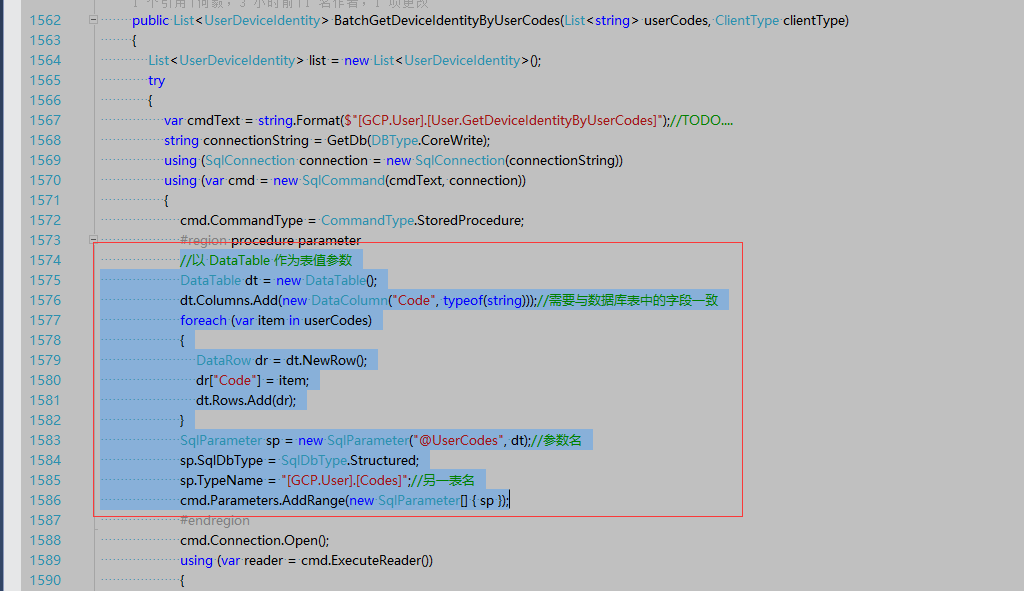
Task: Click sp.SqlDbType on line 1584
Action: click(x=221, y=460)
